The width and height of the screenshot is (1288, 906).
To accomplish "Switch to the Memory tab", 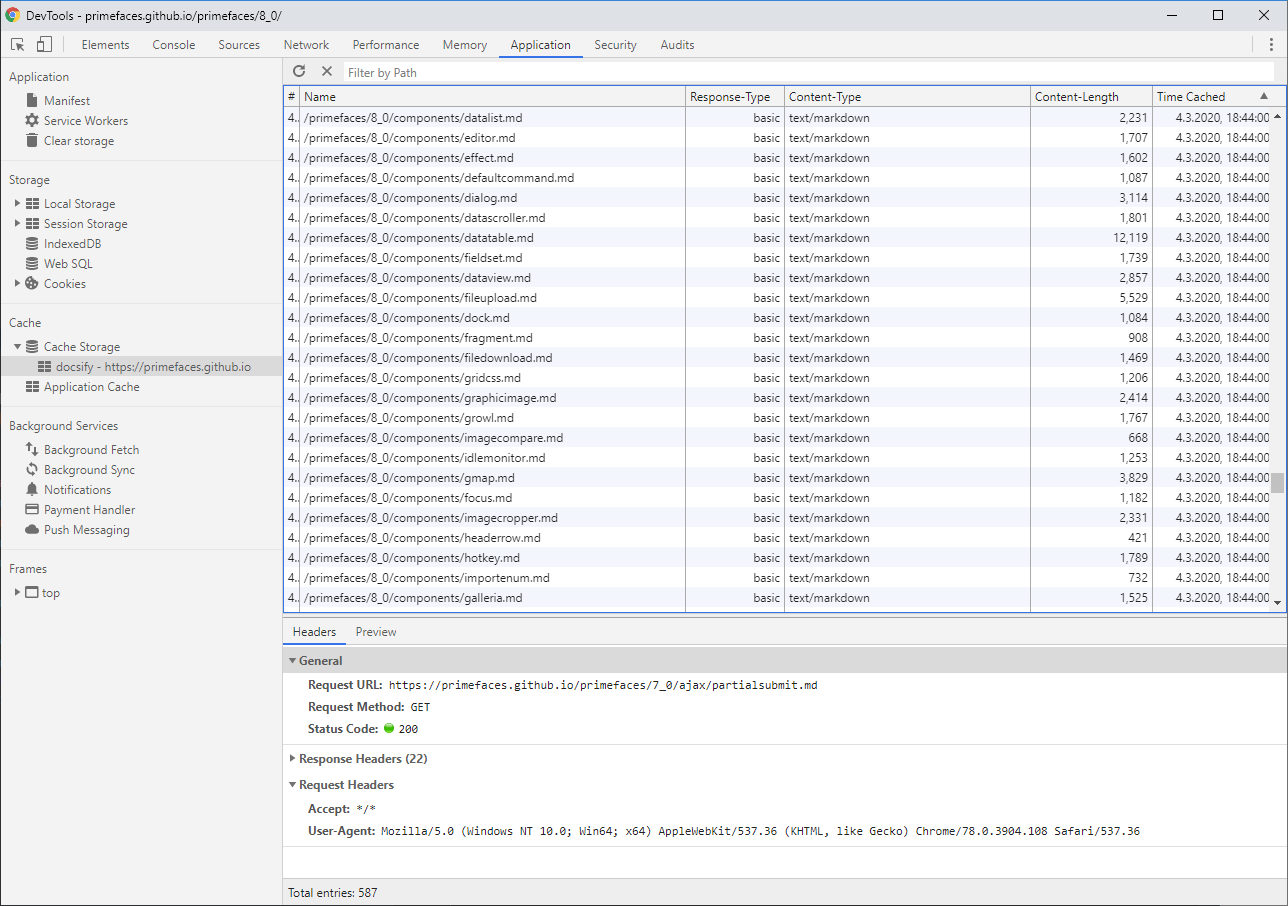I will point(465,45).
